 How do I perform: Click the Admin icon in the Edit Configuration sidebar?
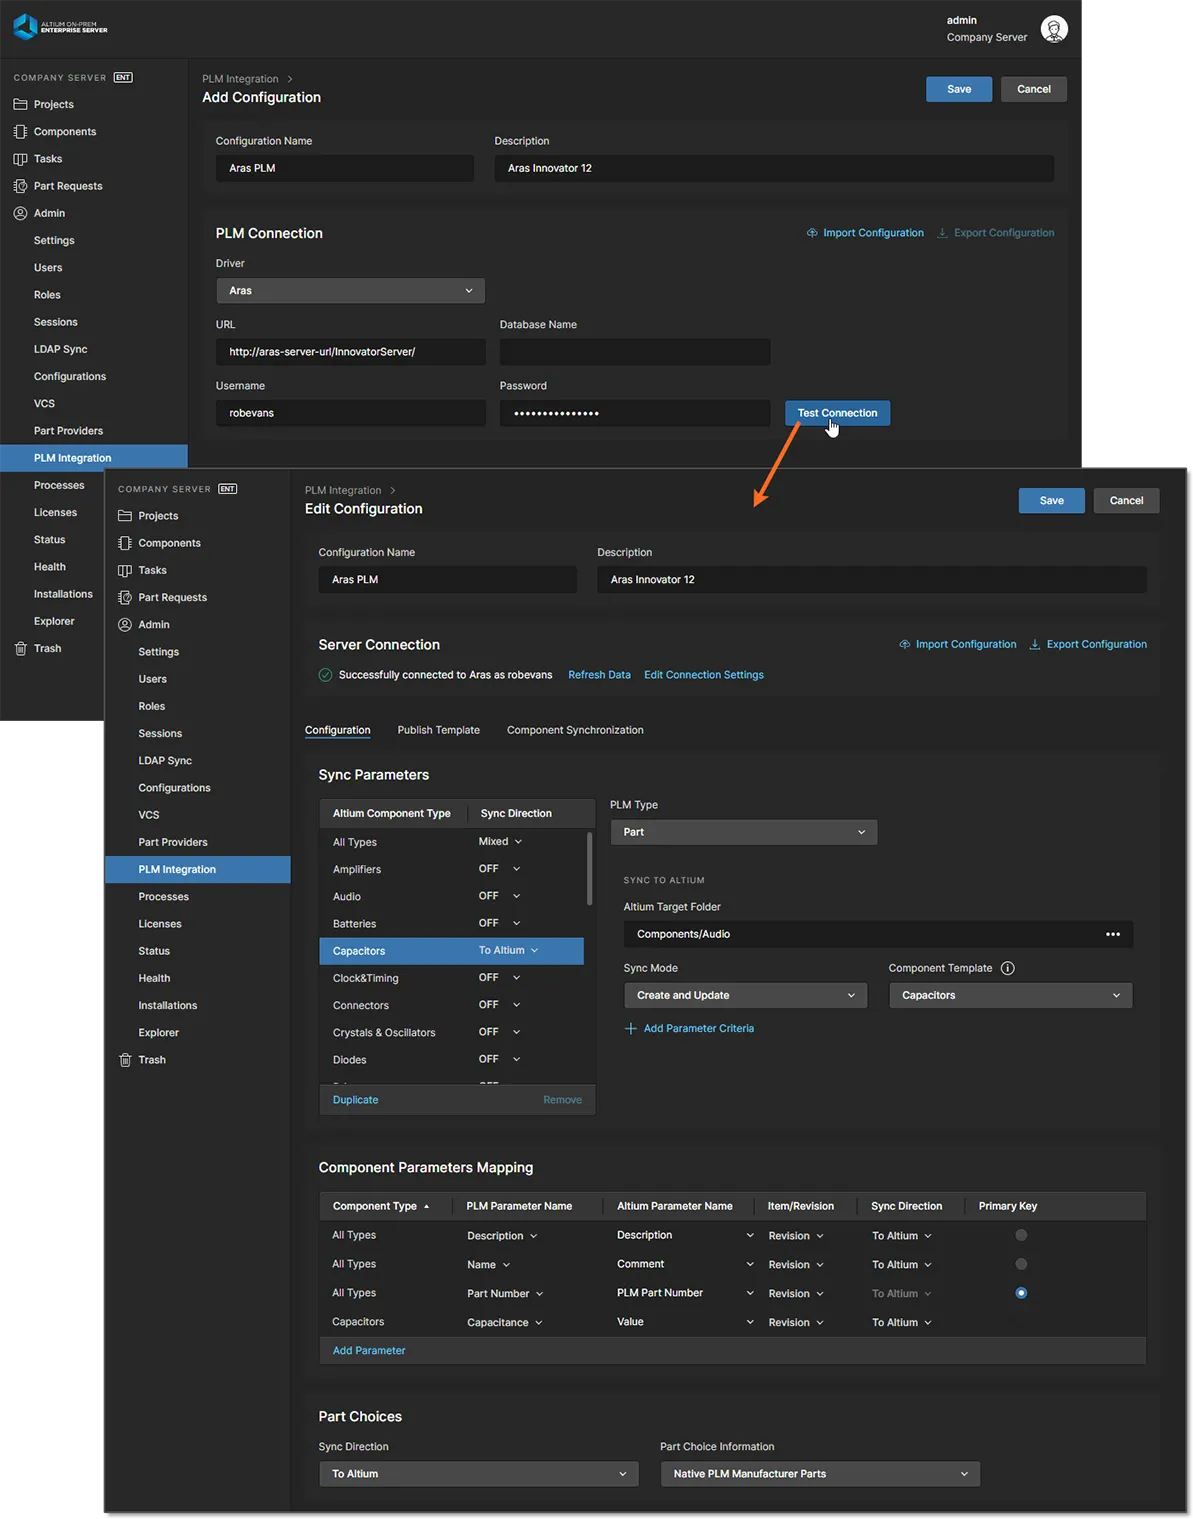click(x=125, y=624)
